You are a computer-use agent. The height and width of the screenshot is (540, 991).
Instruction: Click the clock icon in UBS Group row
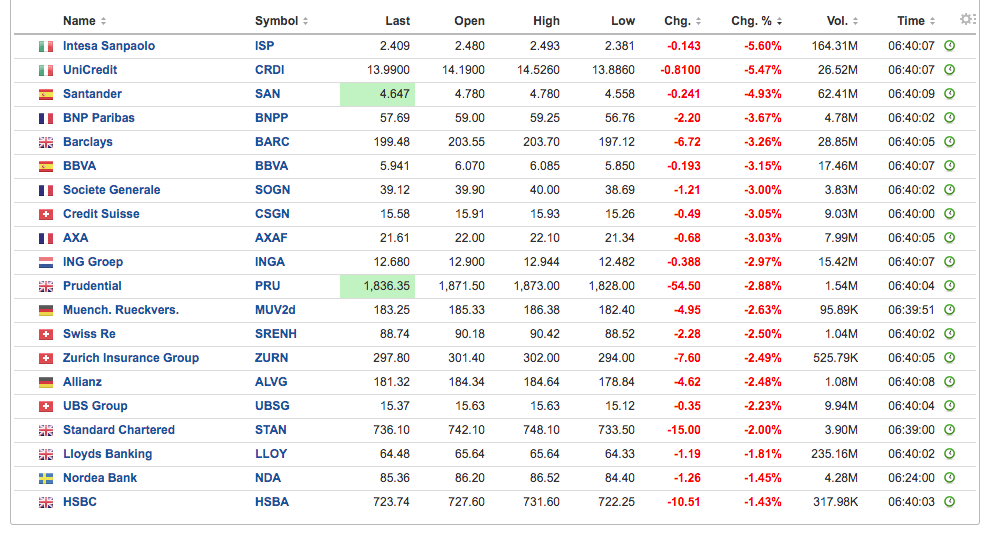pyautogui.click(x=949, y=406)
